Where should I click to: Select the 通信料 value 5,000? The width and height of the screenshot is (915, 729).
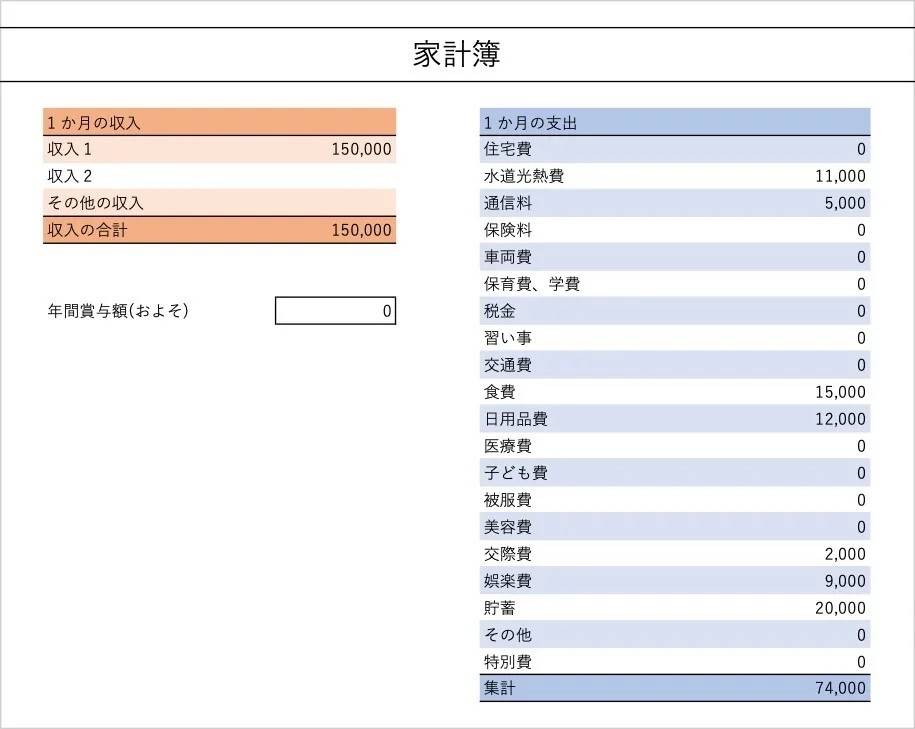[x=845, y=203]
